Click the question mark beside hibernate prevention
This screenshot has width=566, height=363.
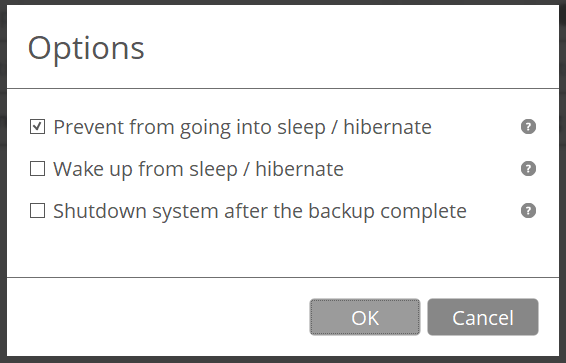528,127
